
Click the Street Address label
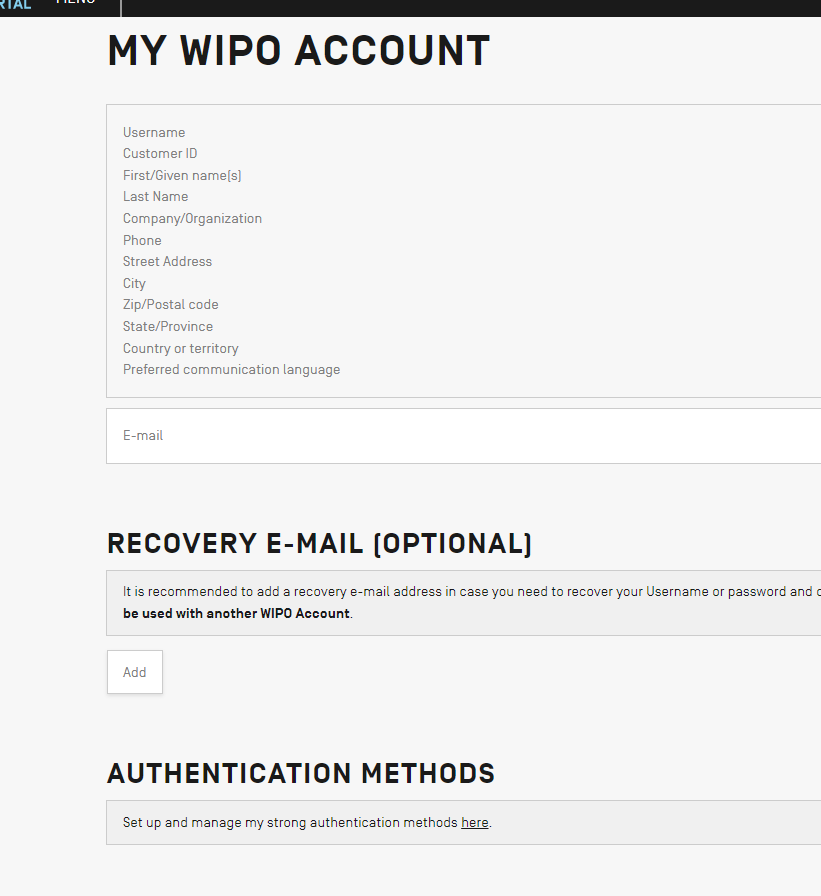[167, 262]
